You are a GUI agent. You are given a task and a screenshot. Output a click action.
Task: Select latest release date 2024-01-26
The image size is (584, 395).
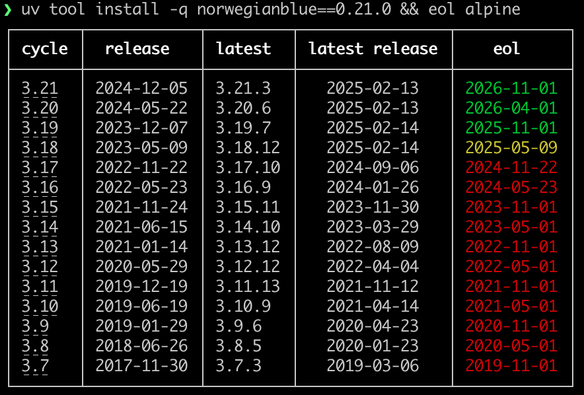click(x=373, y=187)
